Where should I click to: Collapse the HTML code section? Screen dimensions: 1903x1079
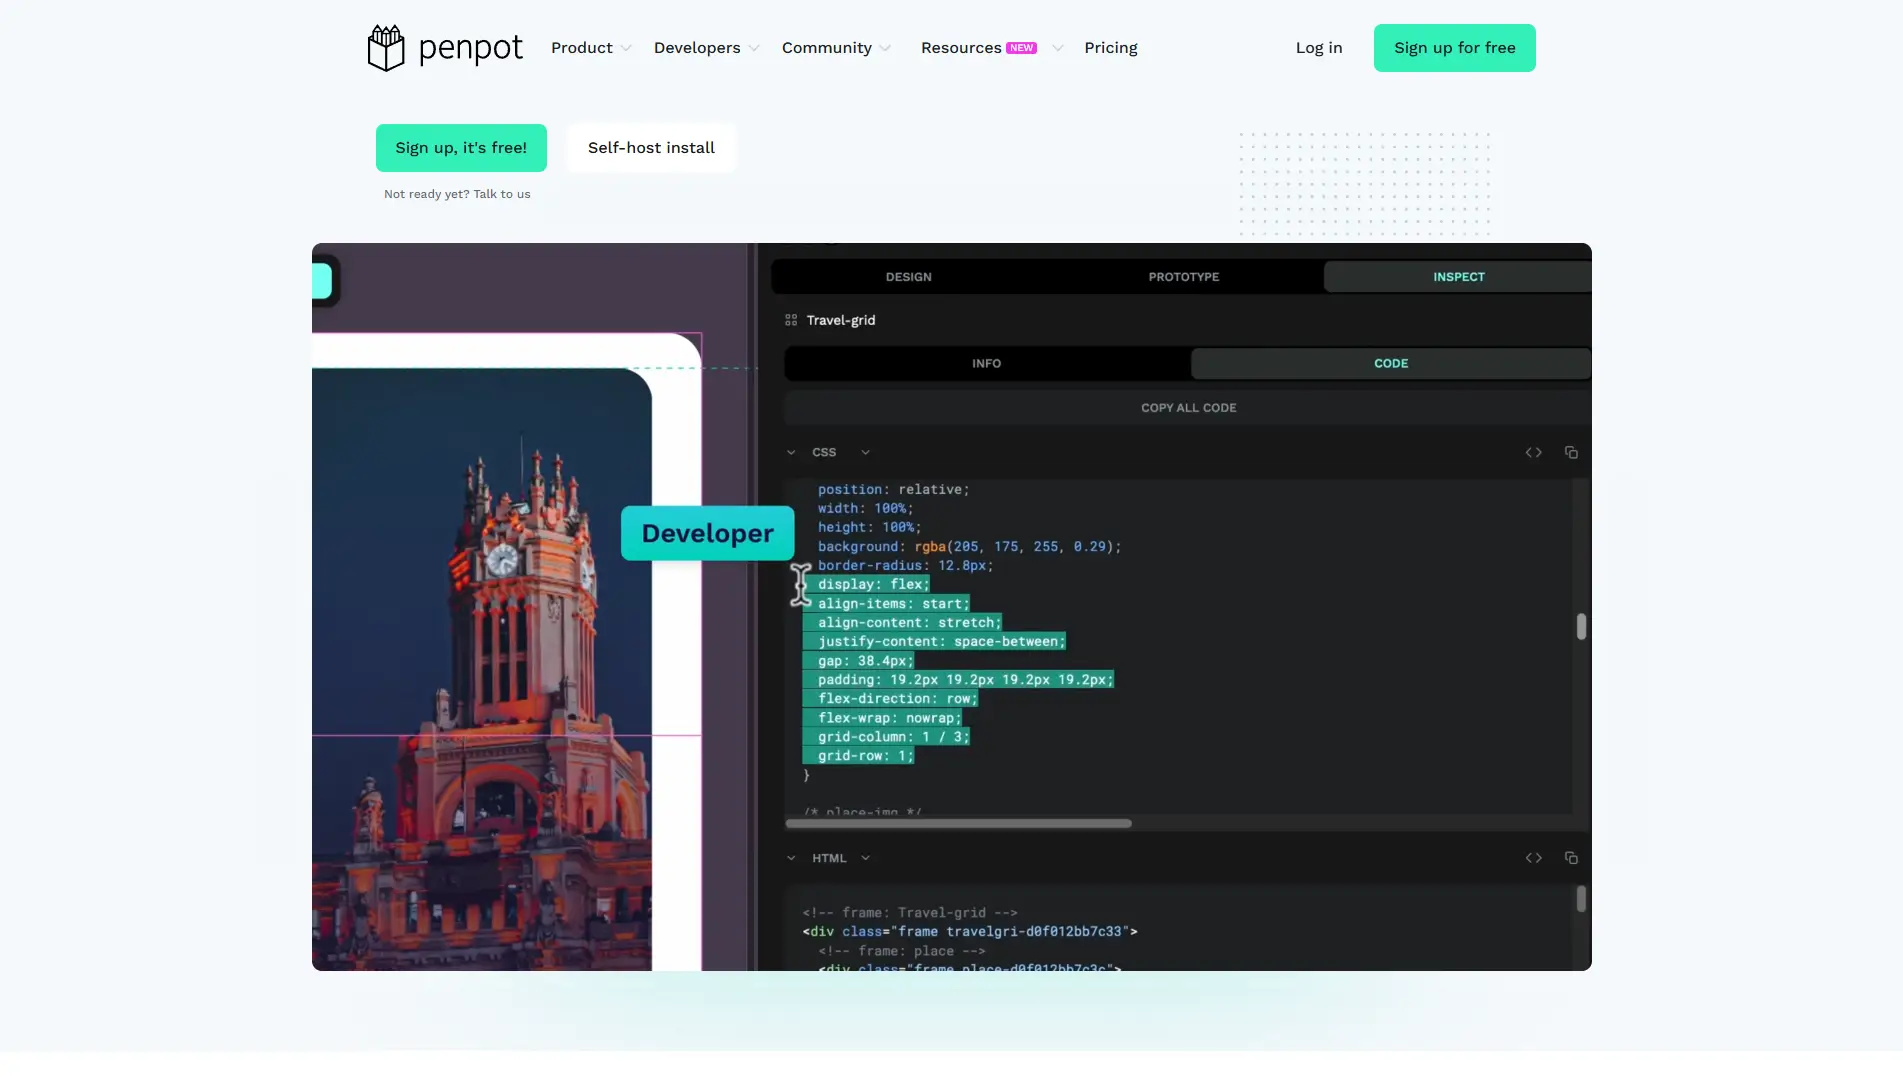pyautogui.click(x=791, y=858)
